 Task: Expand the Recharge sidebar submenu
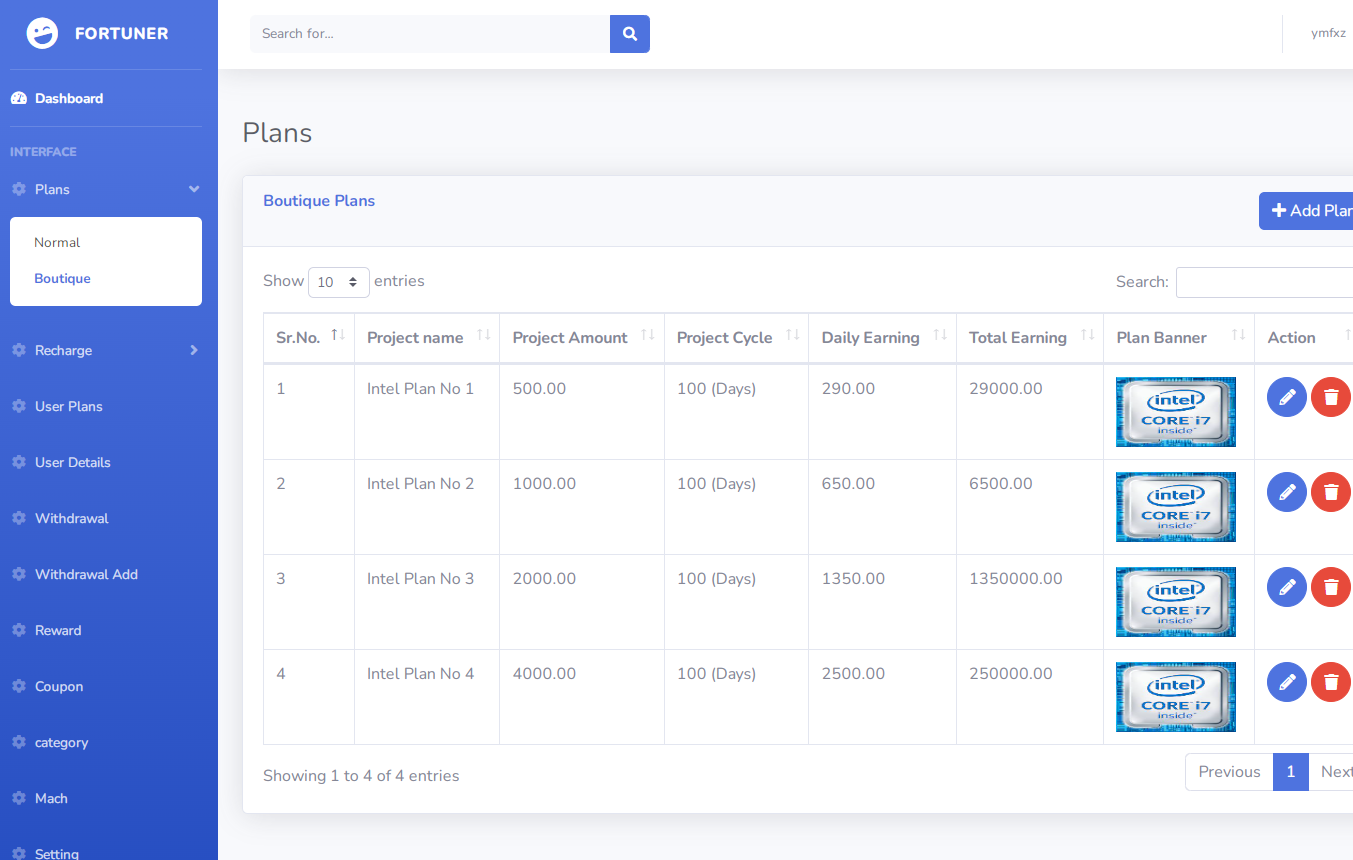(194, 350)
